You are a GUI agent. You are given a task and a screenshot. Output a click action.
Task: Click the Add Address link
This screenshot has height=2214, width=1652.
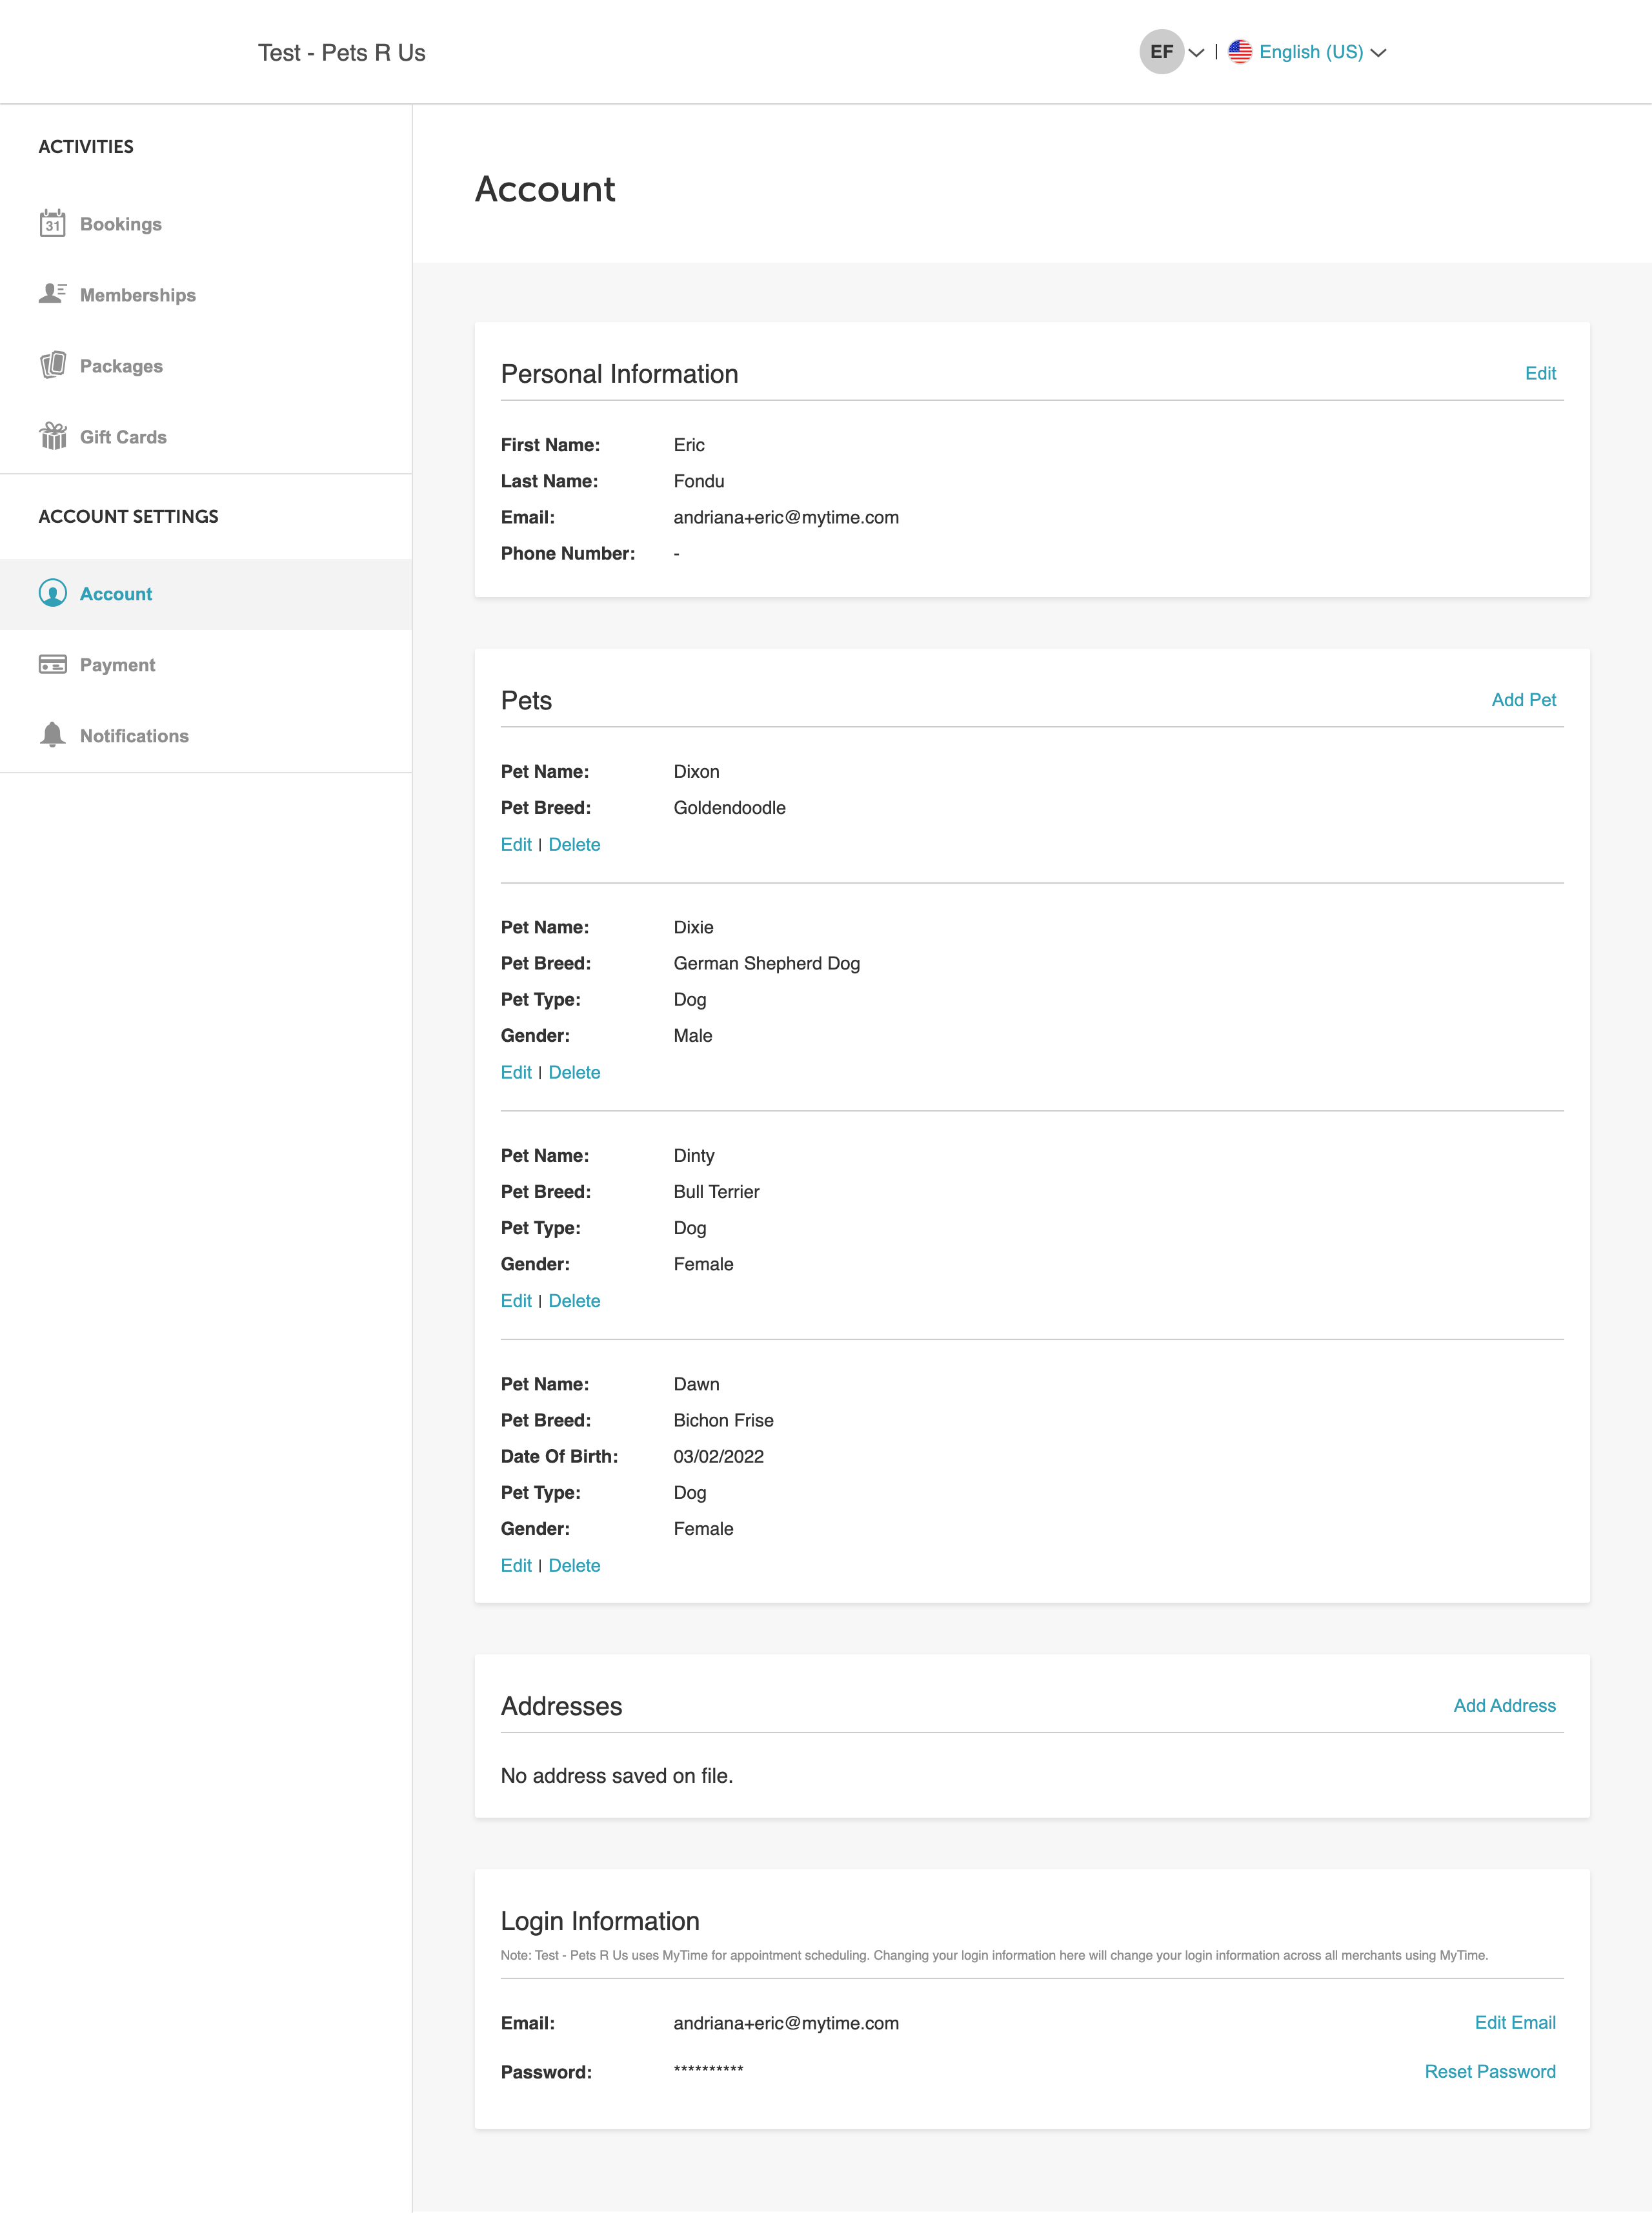(x=1503, y=1705)
